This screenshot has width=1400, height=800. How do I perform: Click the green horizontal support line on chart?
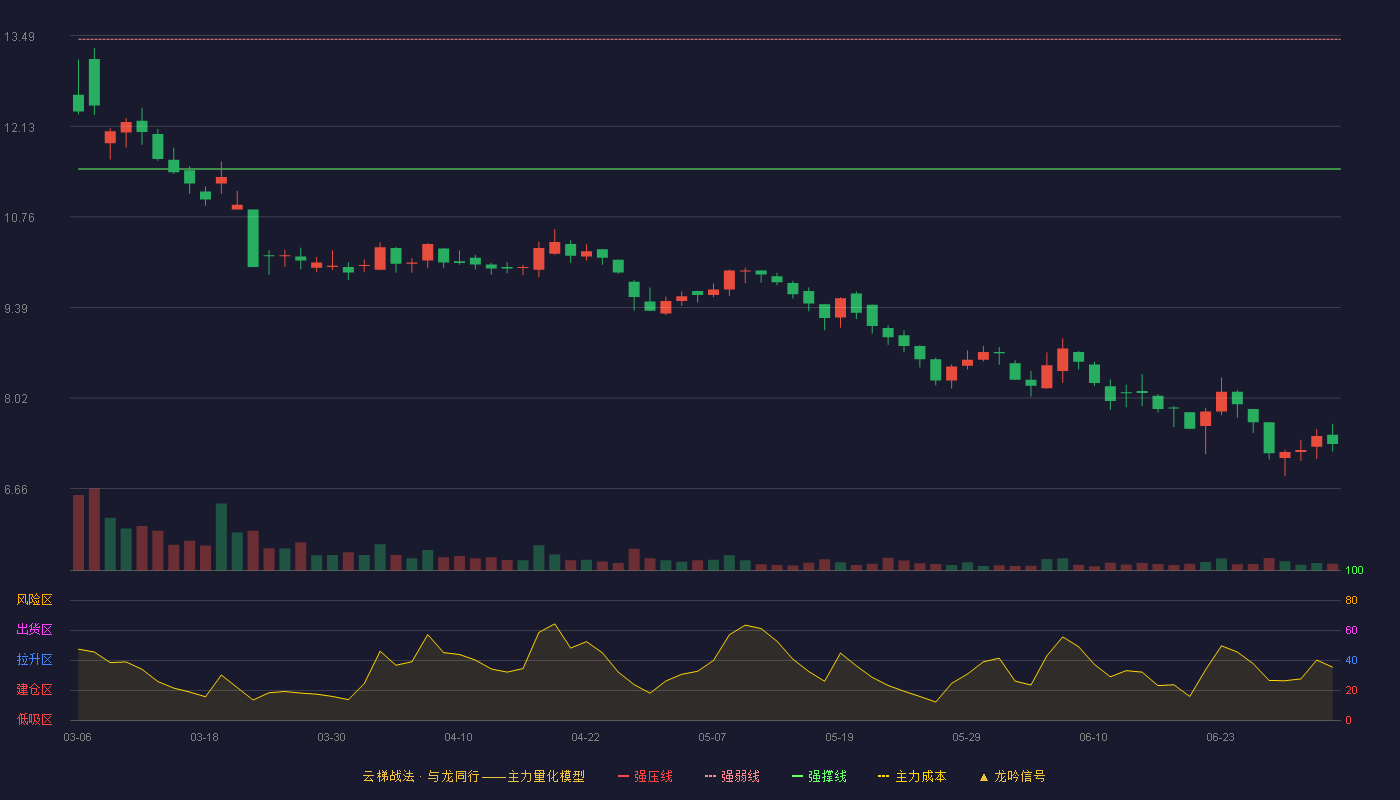[709, 169]
